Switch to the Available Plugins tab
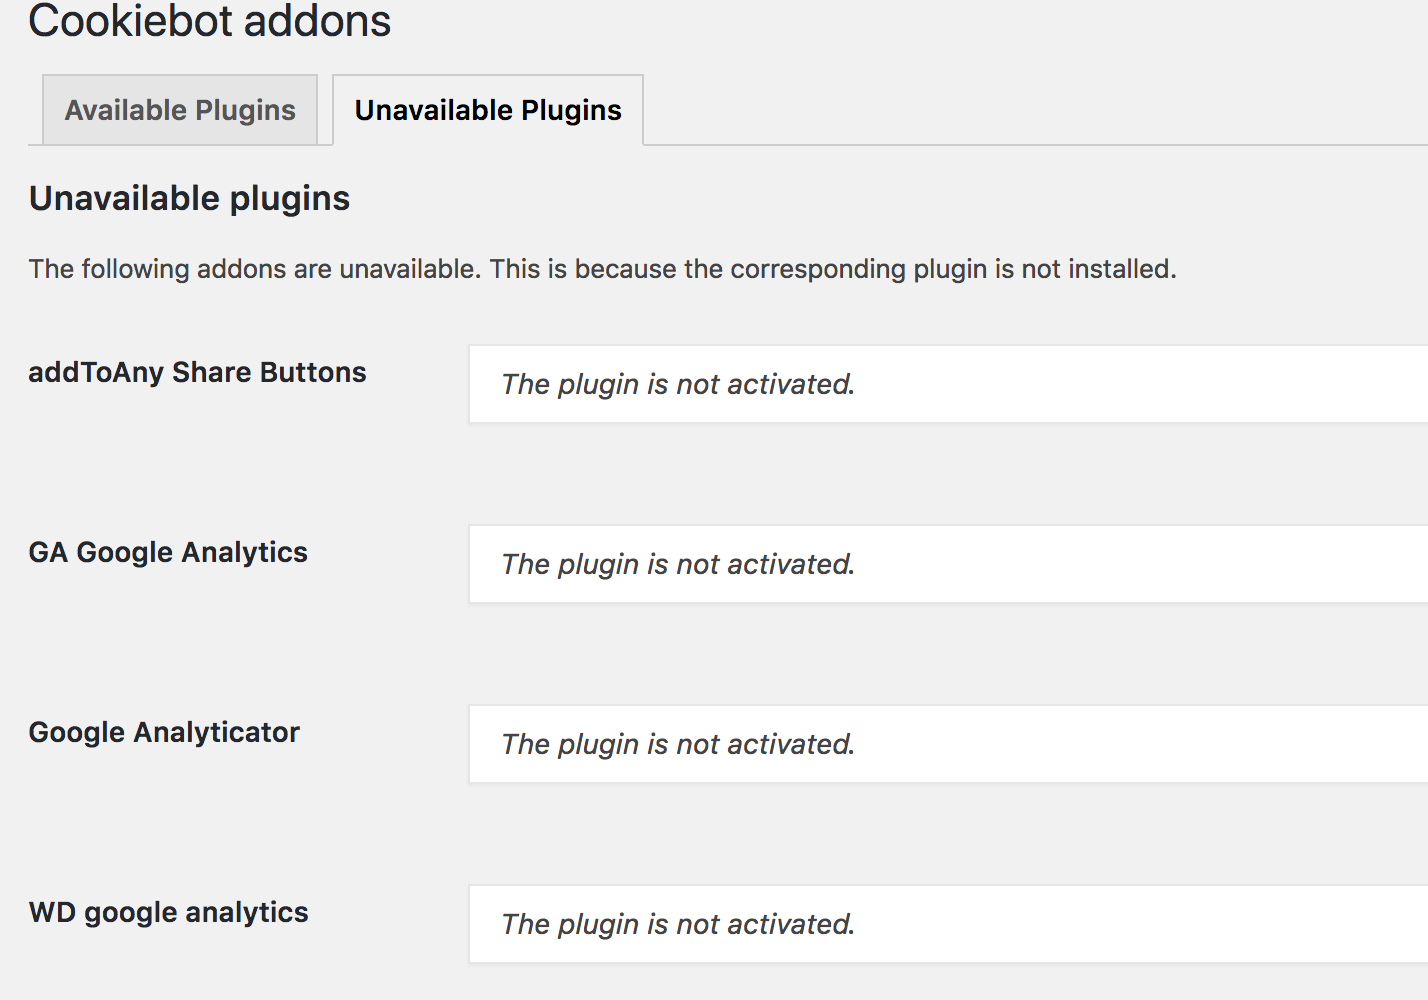Image resolution: width=1428 pixels, height=1000 pixels. point(180,110)
